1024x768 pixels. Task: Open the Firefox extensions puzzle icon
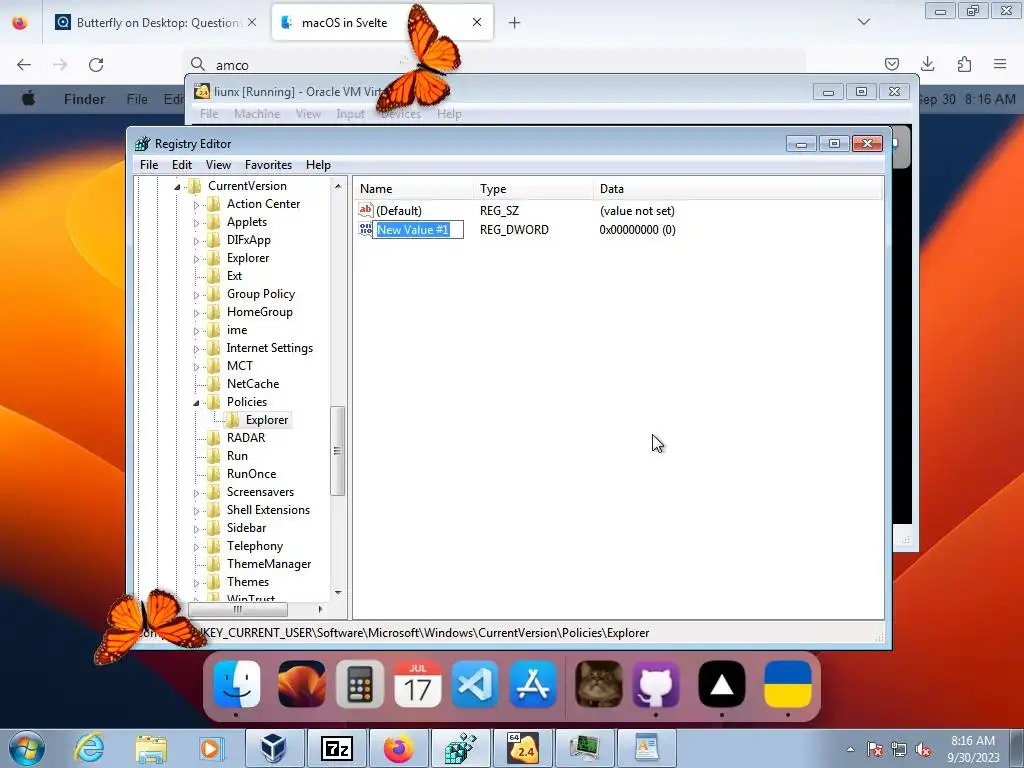point(964,64)
